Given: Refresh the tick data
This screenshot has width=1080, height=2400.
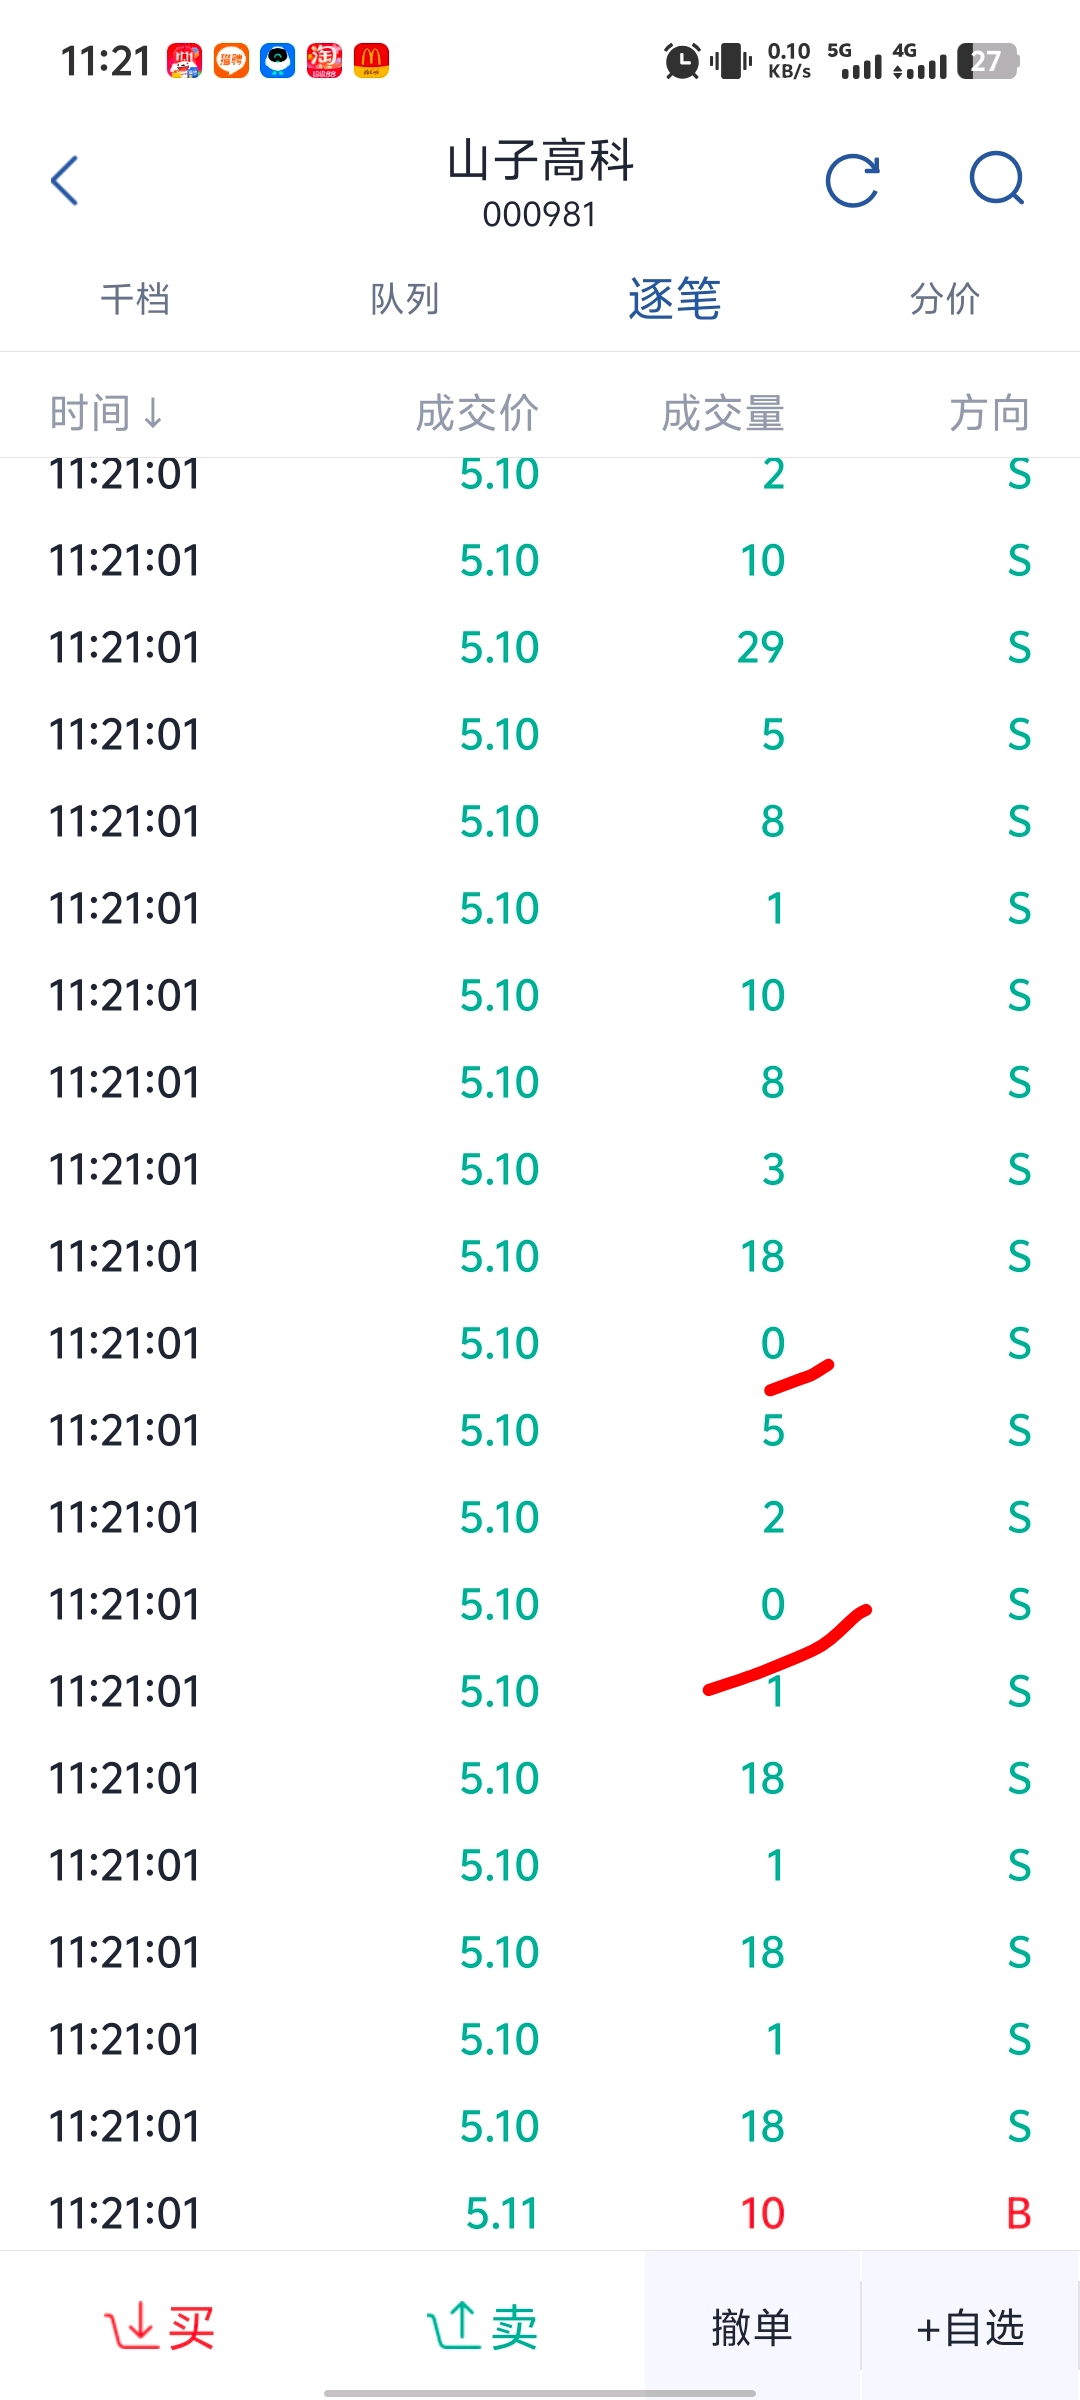Looking at the screenshot, I should click(x=852, y=181).
